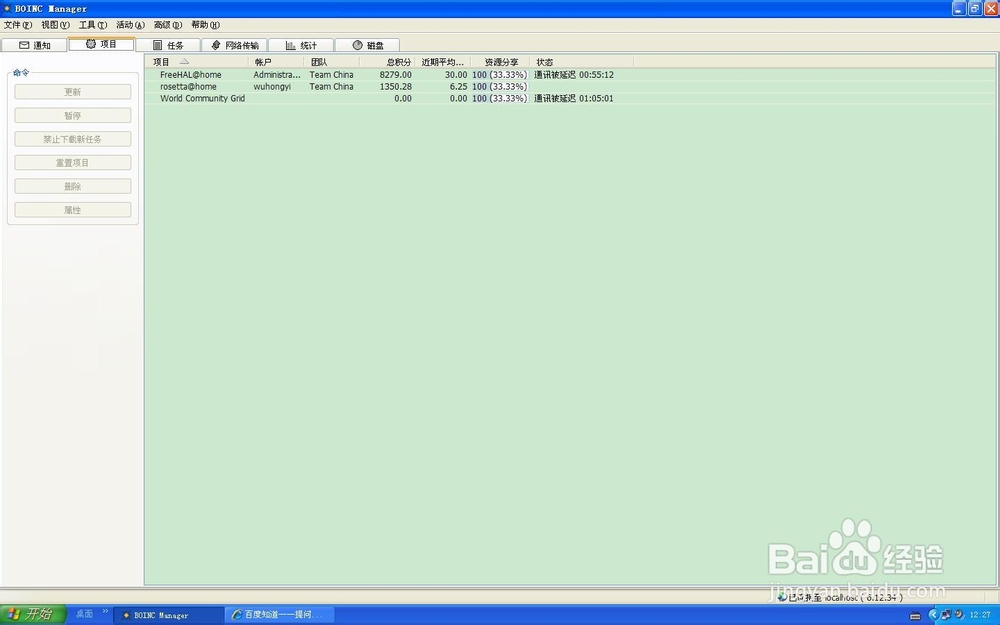The width and height of the screenshot is (1000, 625).
Task: Click the 暂停 command button
Action: coord(73,115)
